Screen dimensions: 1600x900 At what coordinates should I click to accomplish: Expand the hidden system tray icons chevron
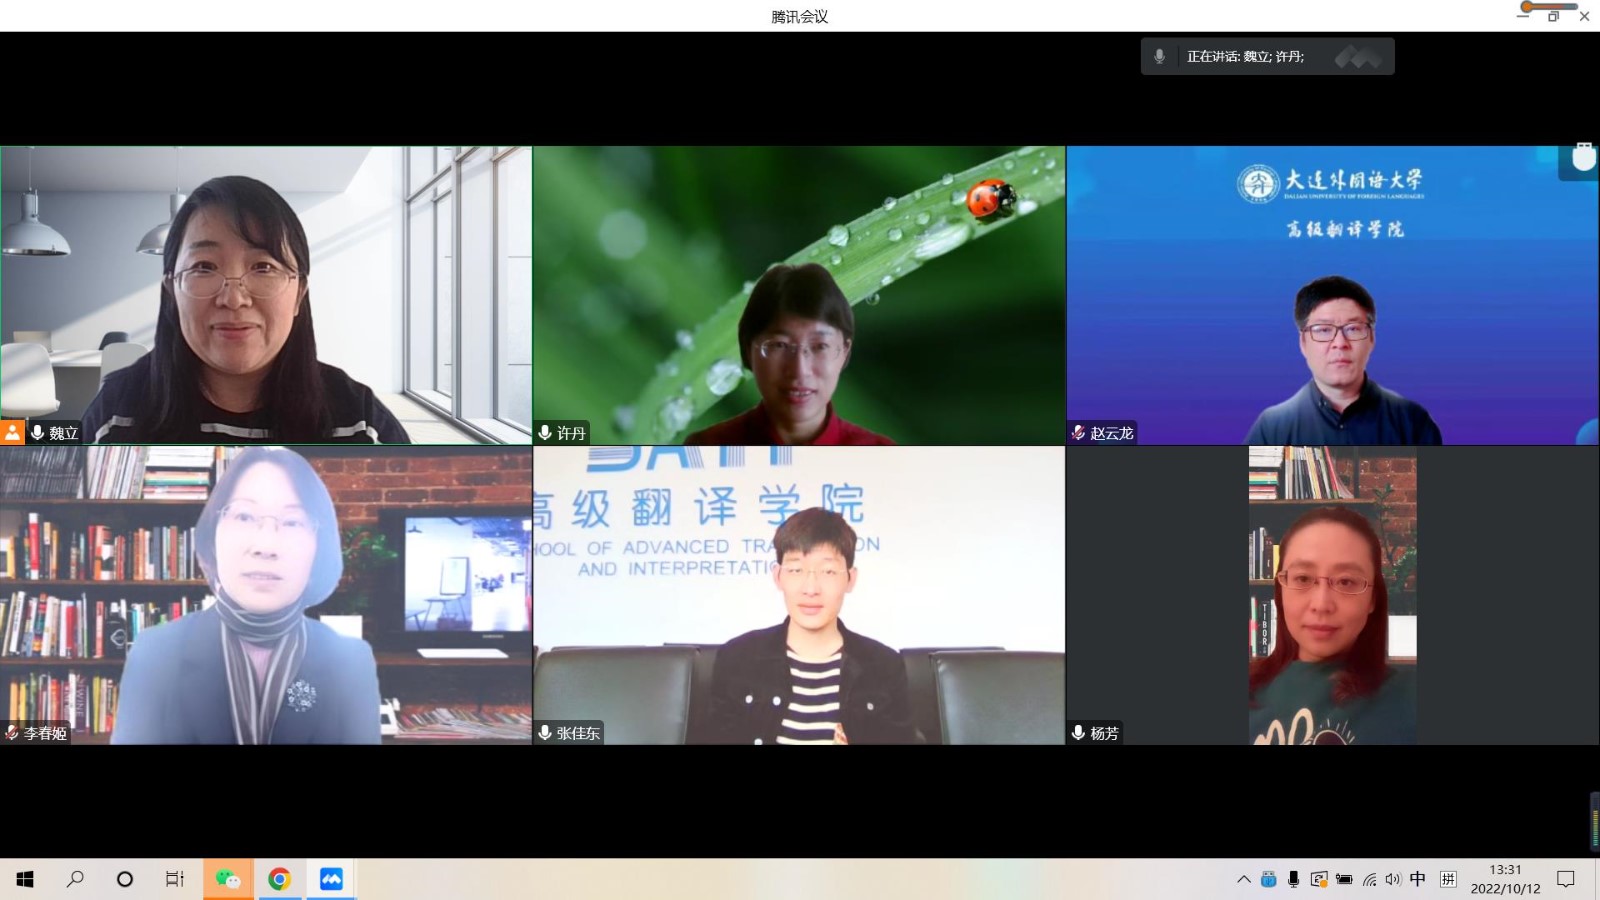[1243, 879]
